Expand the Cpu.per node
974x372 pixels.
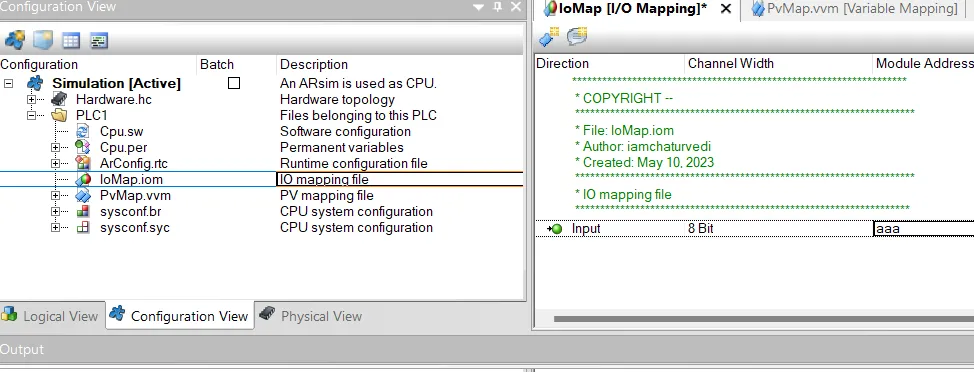click(55, 148)
